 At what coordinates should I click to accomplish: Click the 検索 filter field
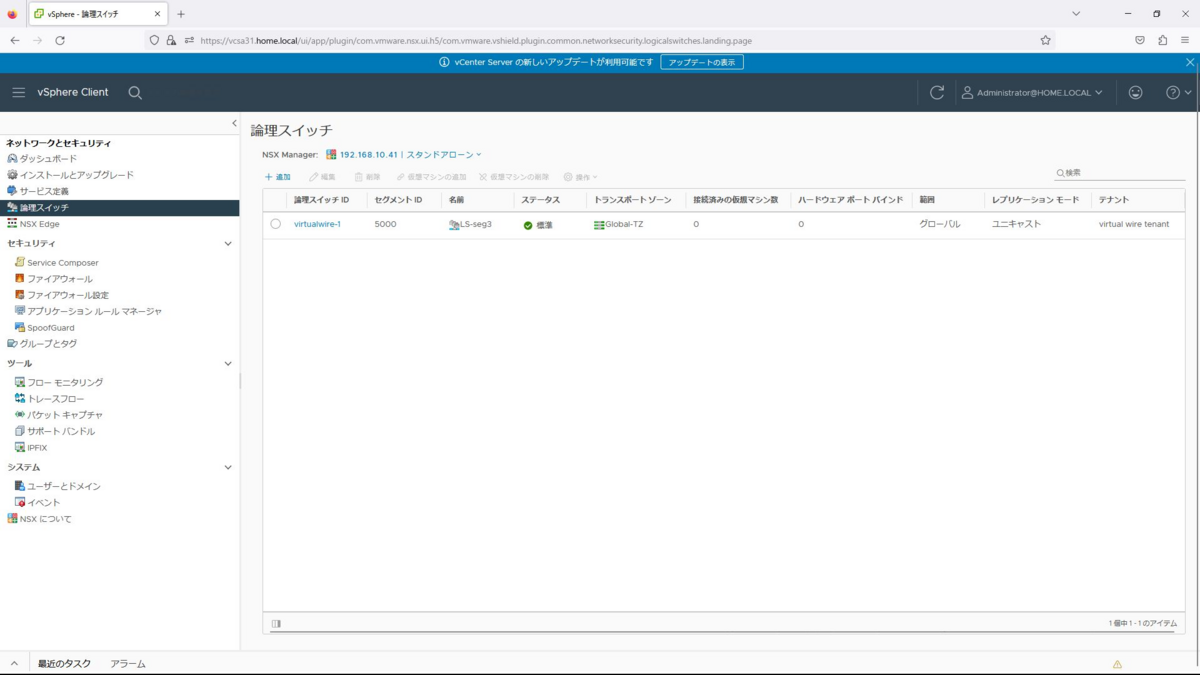pos(1120,173)
